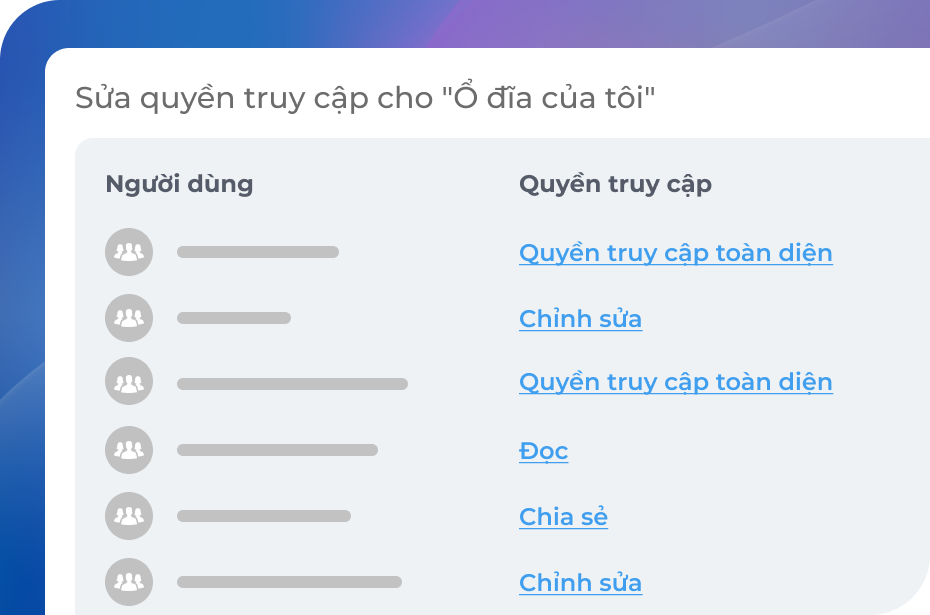930x615 pixels.
Task: Open the "Chỉnh sửa" link in the last row
Action: [580, 583]
